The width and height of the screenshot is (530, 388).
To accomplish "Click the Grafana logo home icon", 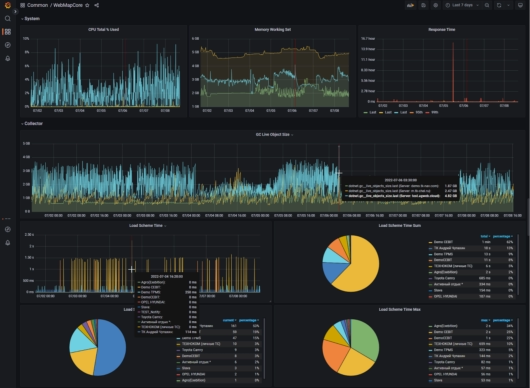I will [x=7, y=5].
